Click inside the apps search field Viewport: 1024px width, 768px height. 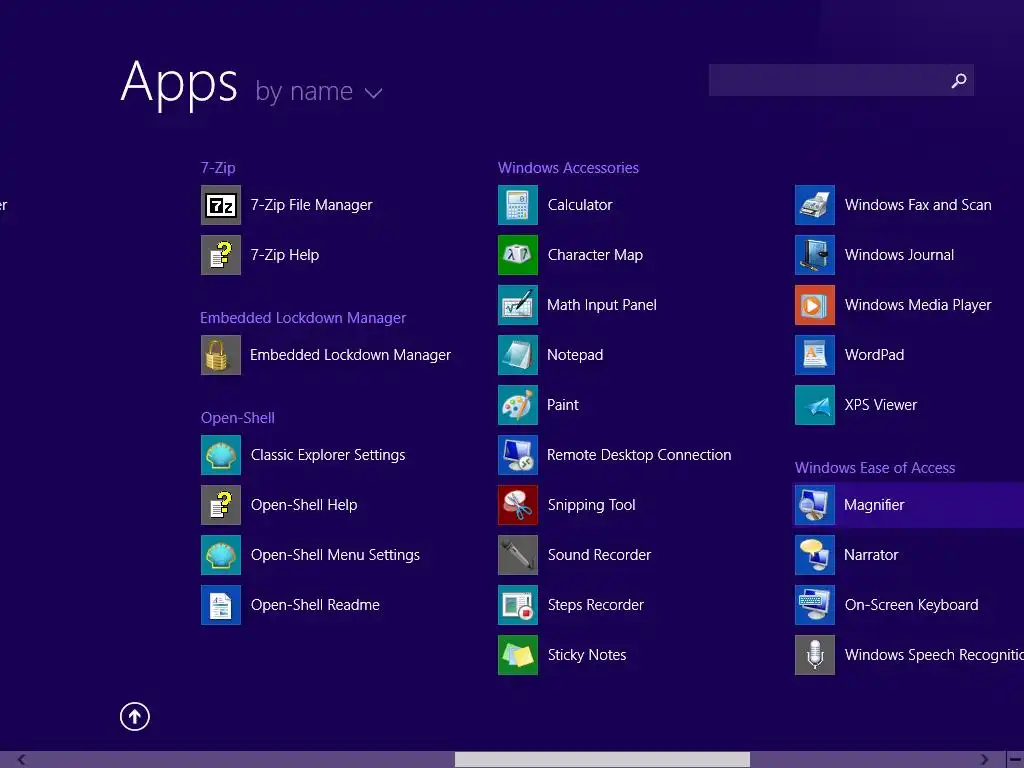click(841, 80)
